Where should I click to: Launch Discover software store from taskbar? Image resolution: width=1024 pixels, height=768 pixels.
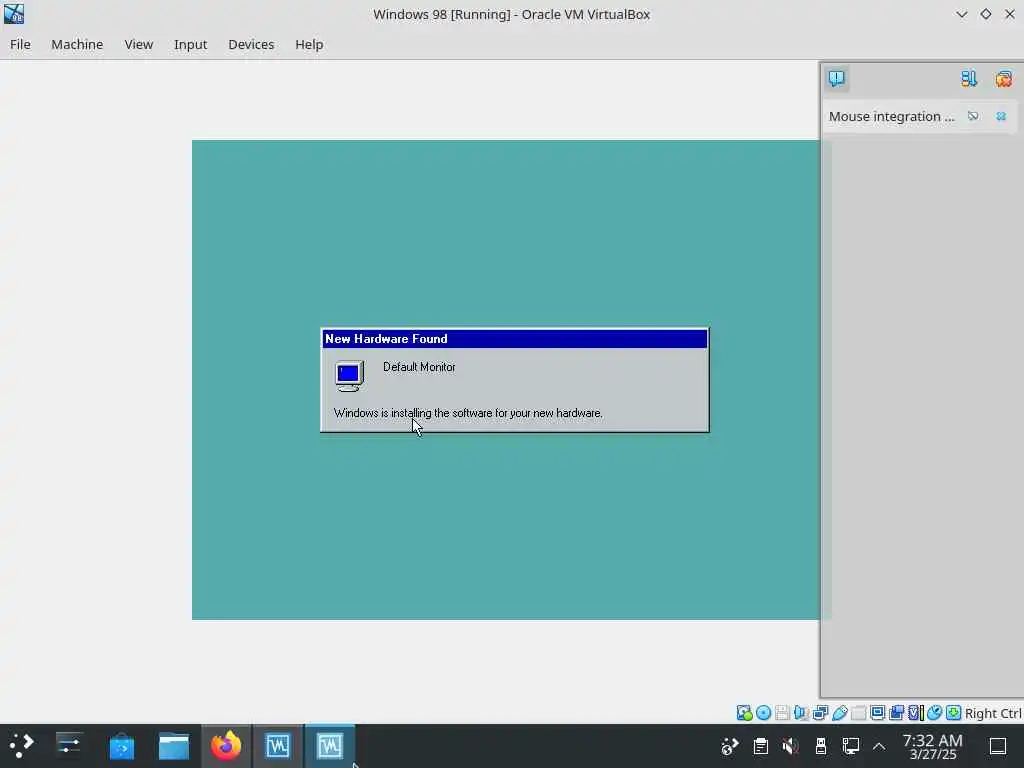point(121,746)
